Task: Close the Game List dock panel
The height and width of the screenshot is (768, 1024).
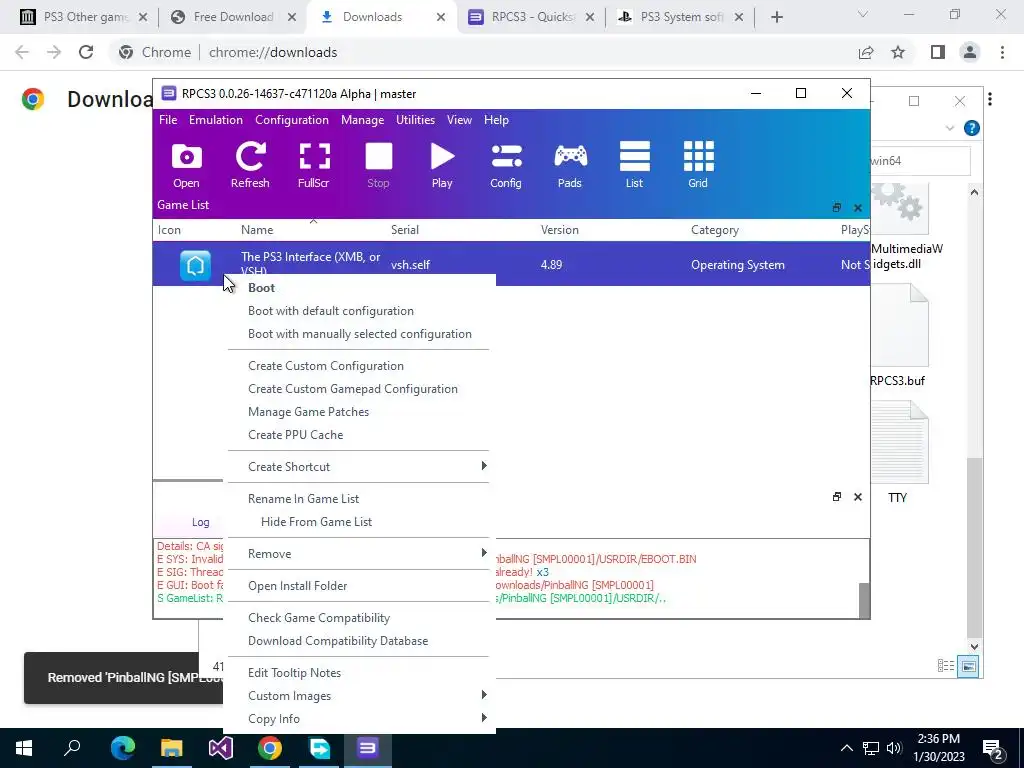Action: coord(857,208)
